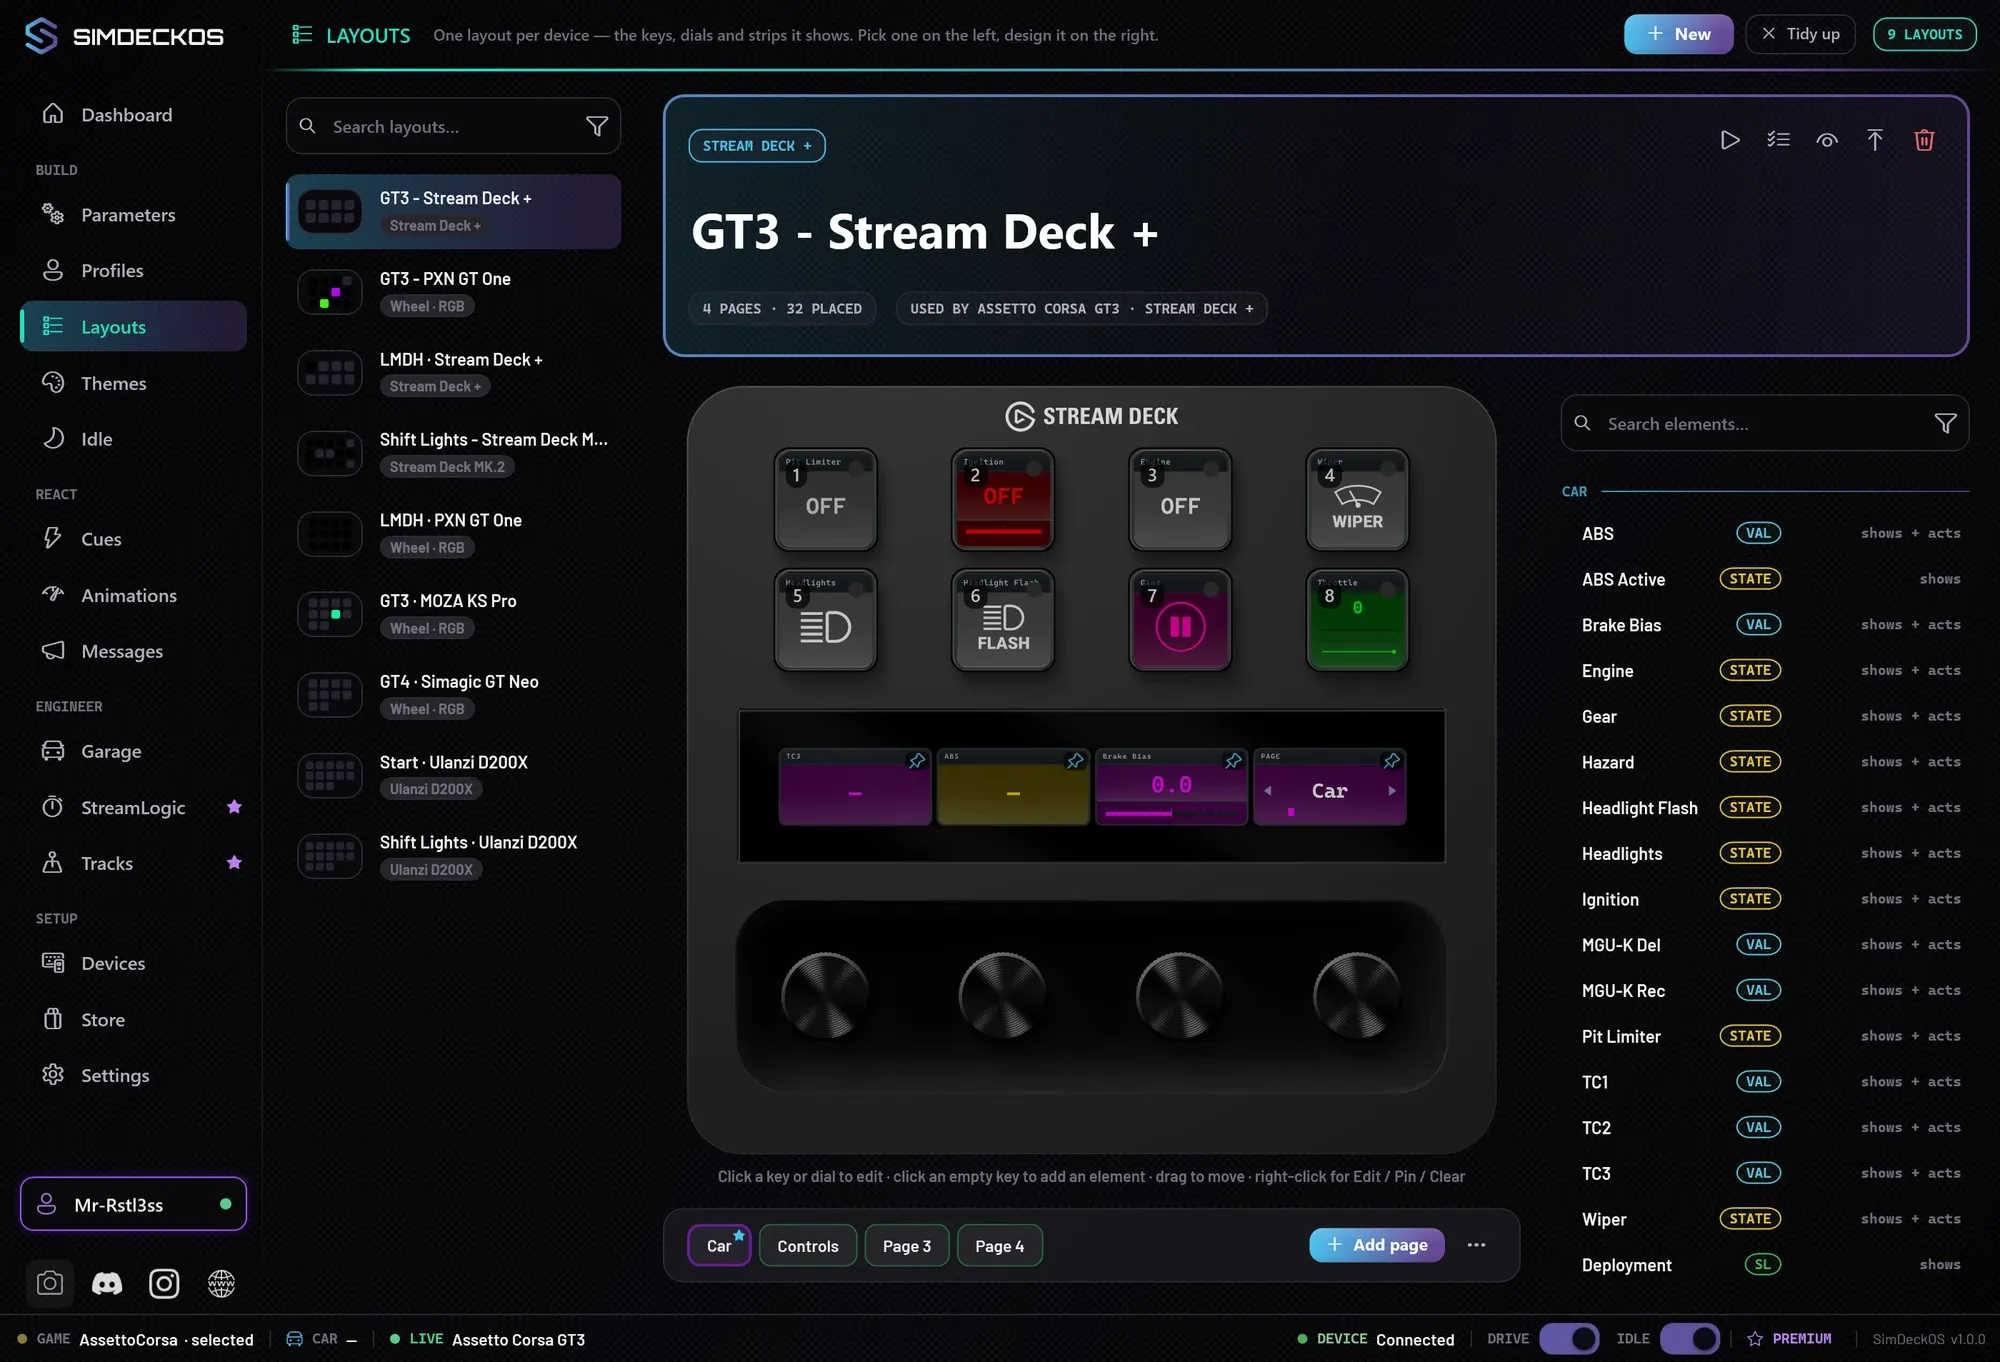The height and width of the screenshot is (1362, 2000).
Task: Click the Instagram icon in the sidebar
Action: 164,1283
